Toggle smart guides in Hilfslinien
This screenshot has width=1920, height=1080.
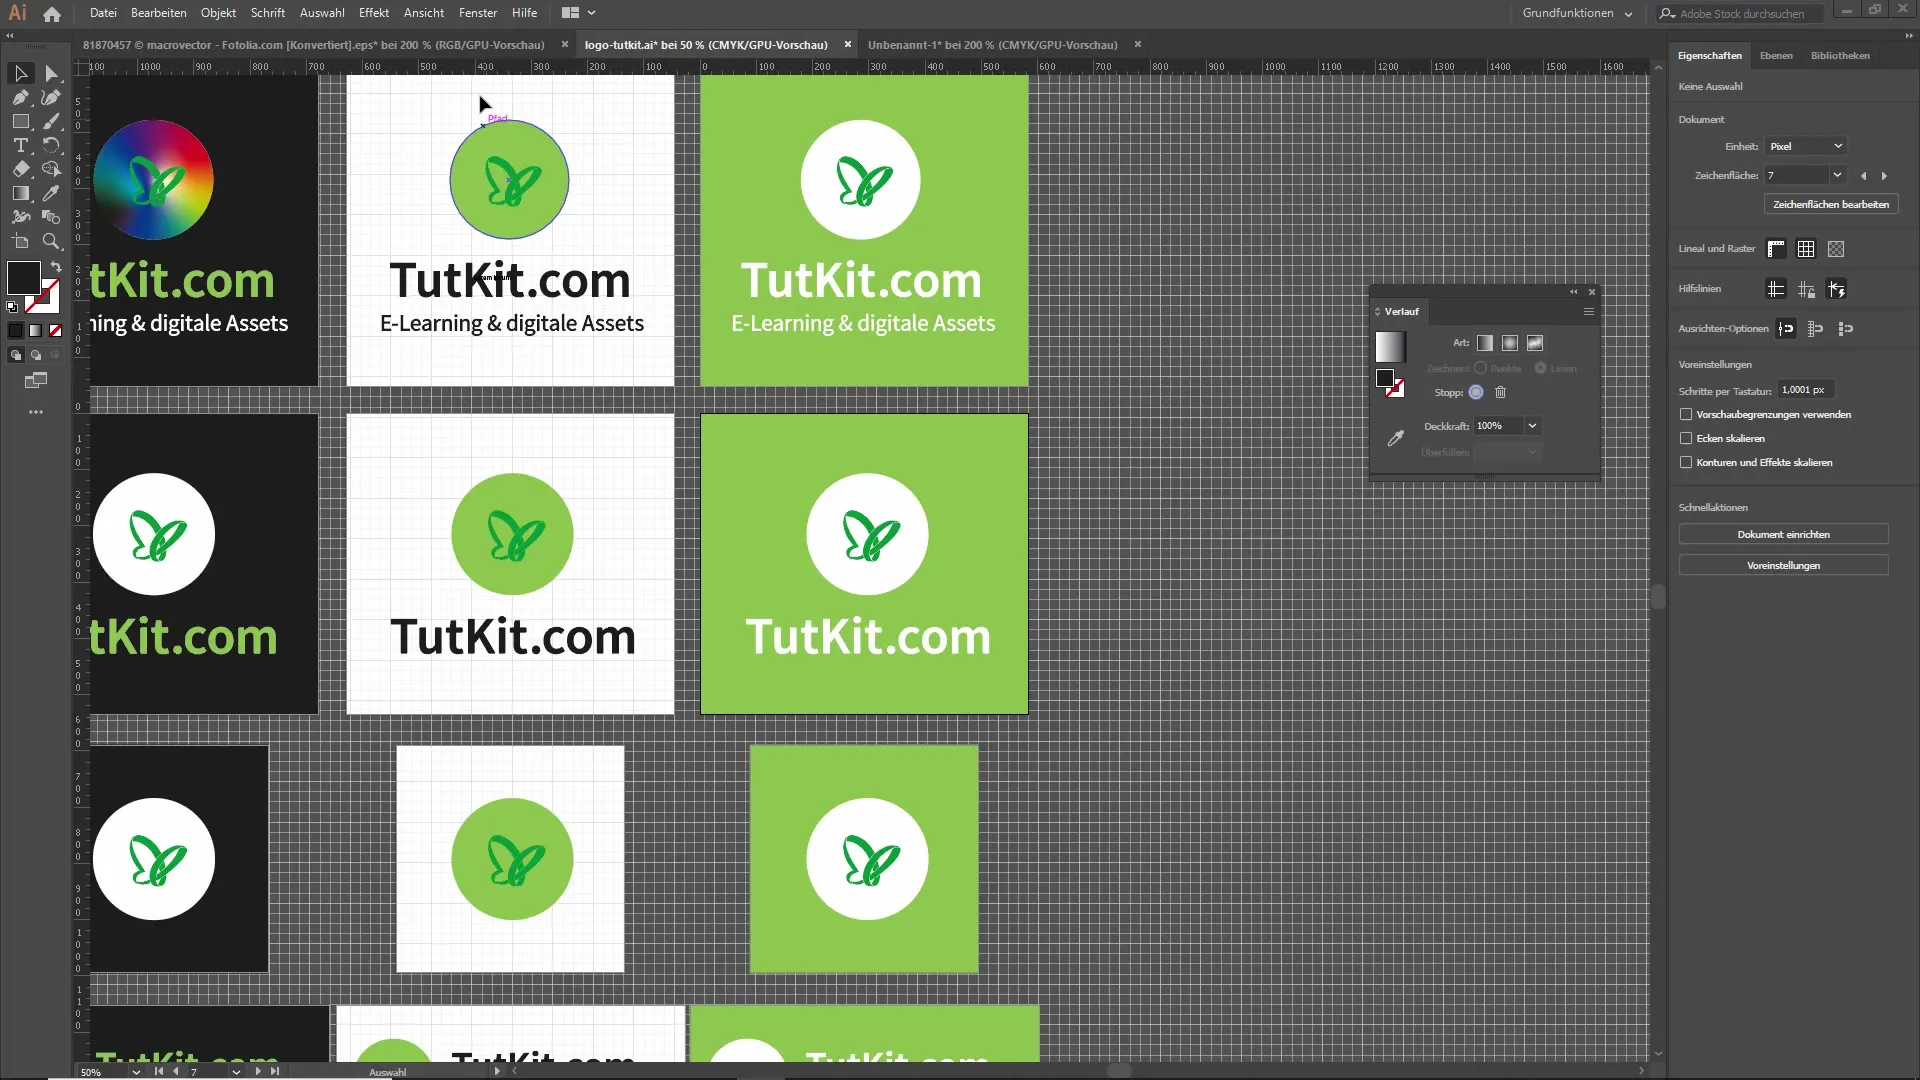(x=1836, y=289)
